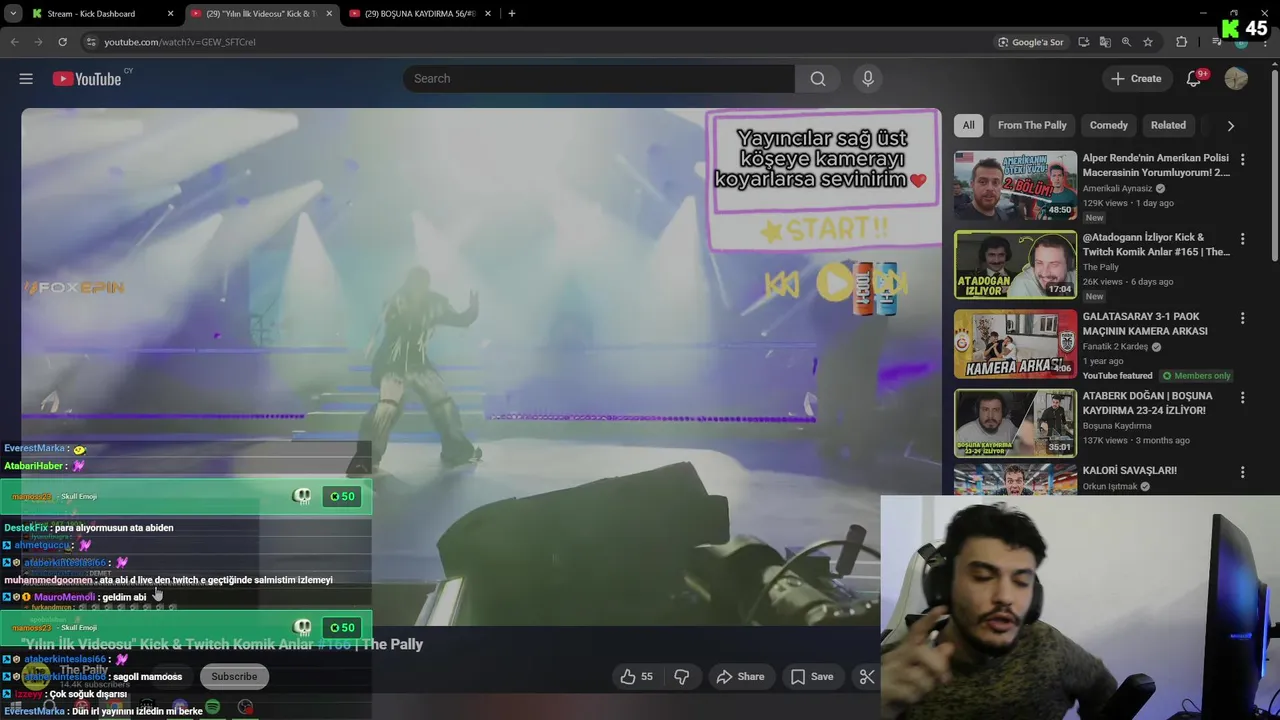Click the Clip scissors icon
The width and height of the screenshot is (1280, 720).
click(x=867, y=677)
